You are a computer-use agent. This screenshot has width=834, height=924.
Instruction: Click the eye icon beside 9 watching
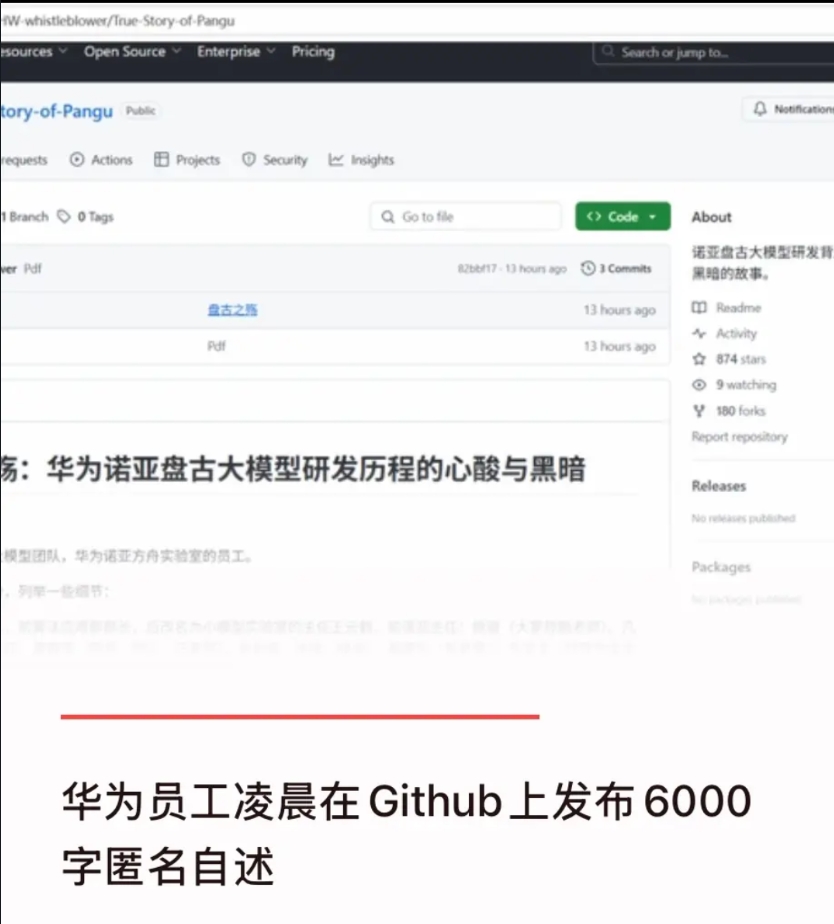[699, 385]
